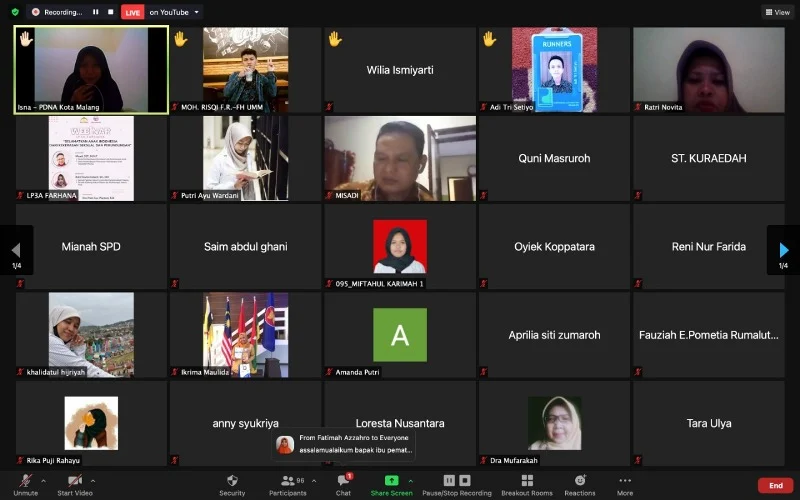Open the Chat panel
Screen dimensions: 800x500
click(343, 485)
